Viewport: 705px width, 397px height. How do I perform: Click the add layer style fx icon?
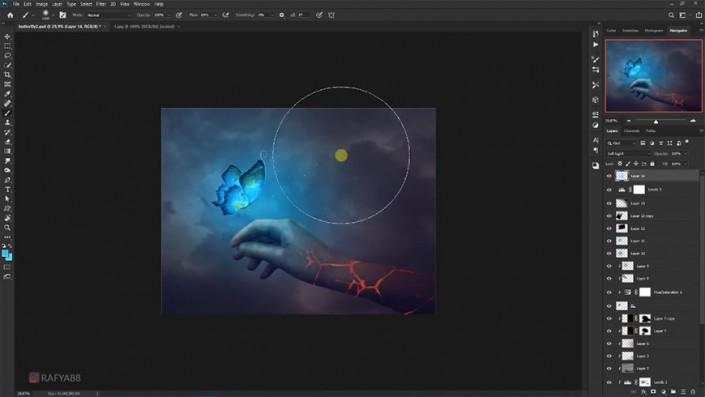pos(644,392)
